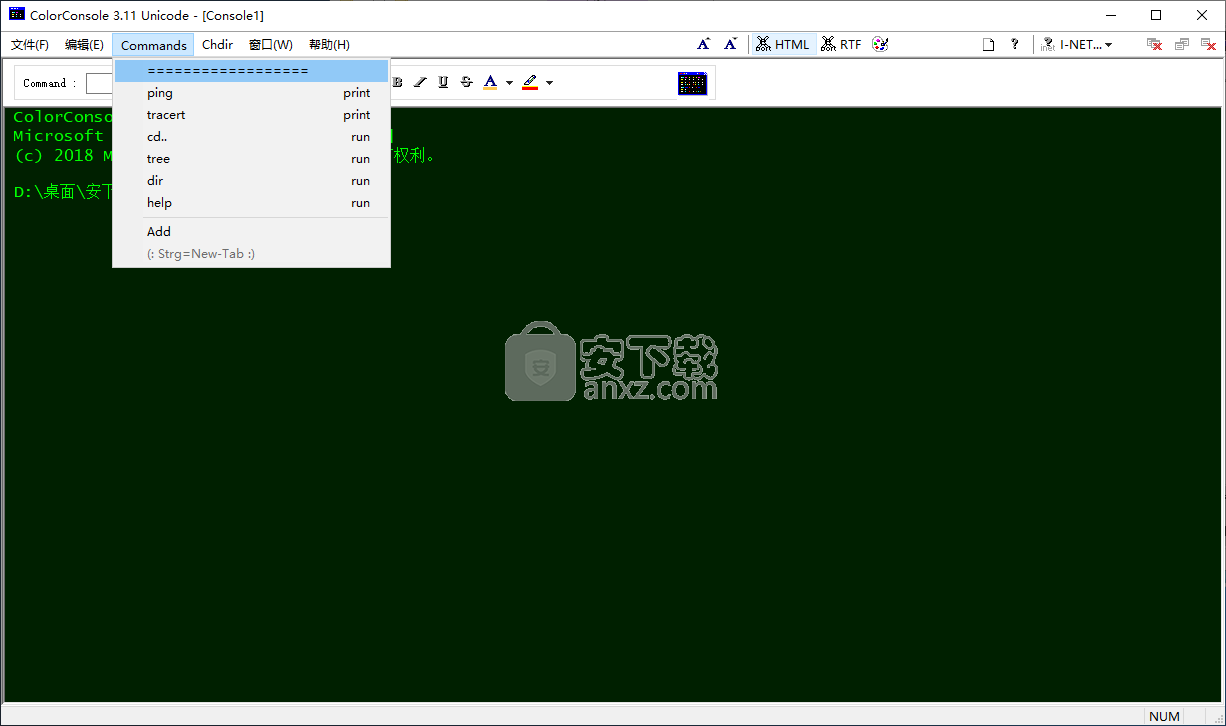Toggle italic formatting
1226x726 pixels.
tap(420, 82)
